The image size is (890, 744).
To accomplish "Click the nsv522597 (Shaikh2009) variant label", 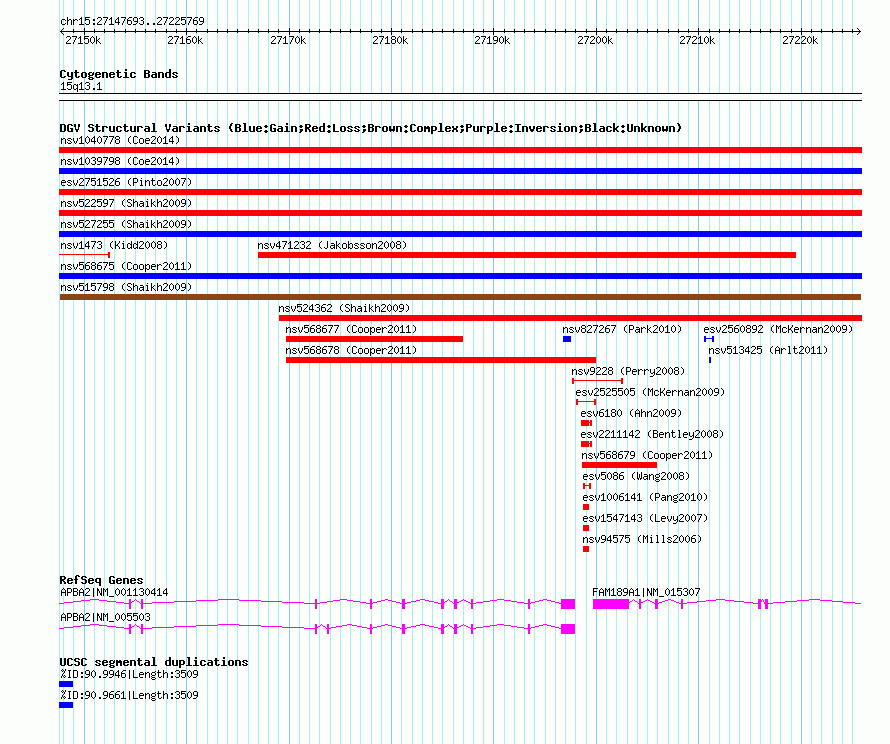I will coord(126,203).
